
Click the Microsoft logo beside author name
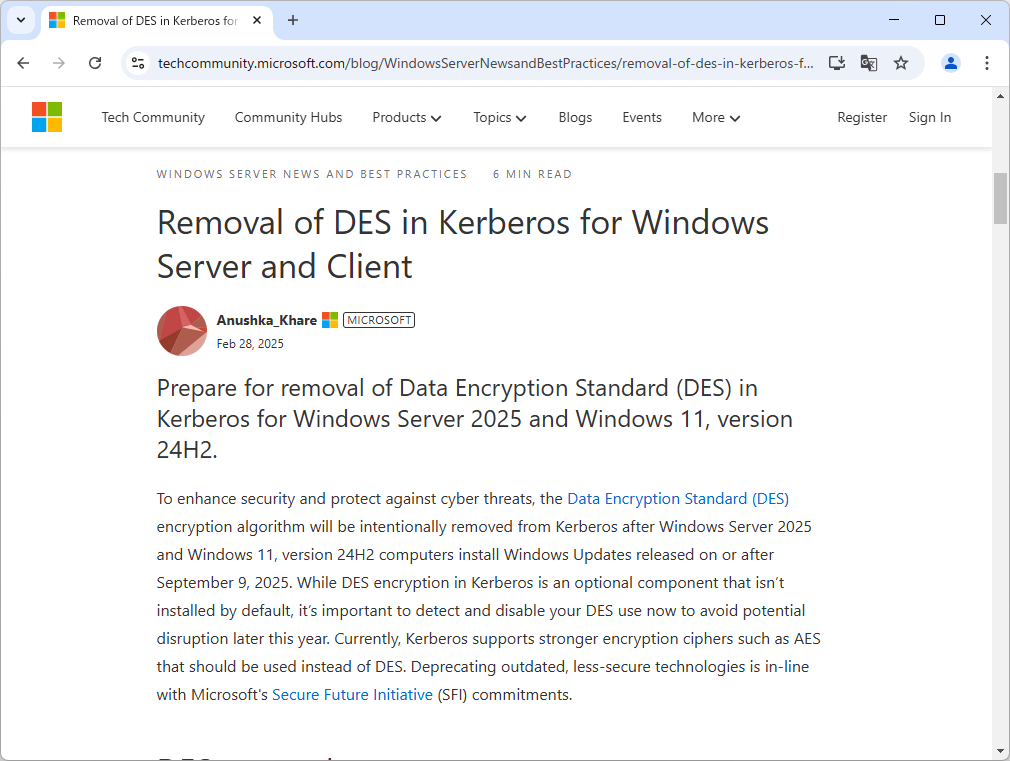(330, 320)
